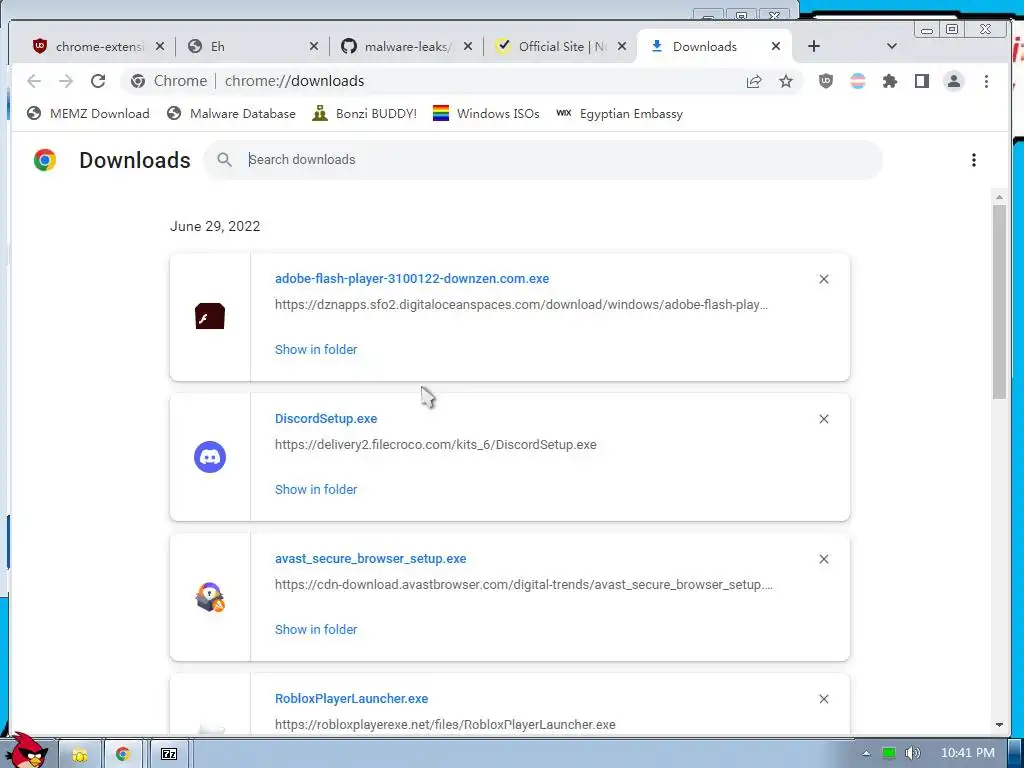Viewport: 1024px width, 768px height.
Task: Show DiscordSetup.exe in folder
Action: [316, 490]
